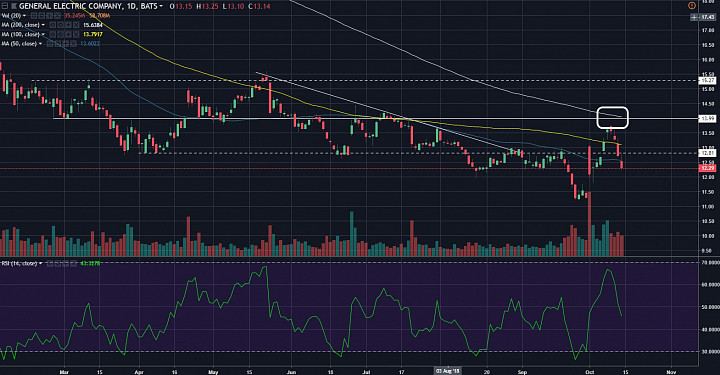
Task: Click the Vol (20) indicator label
Action: coord(11,16)
